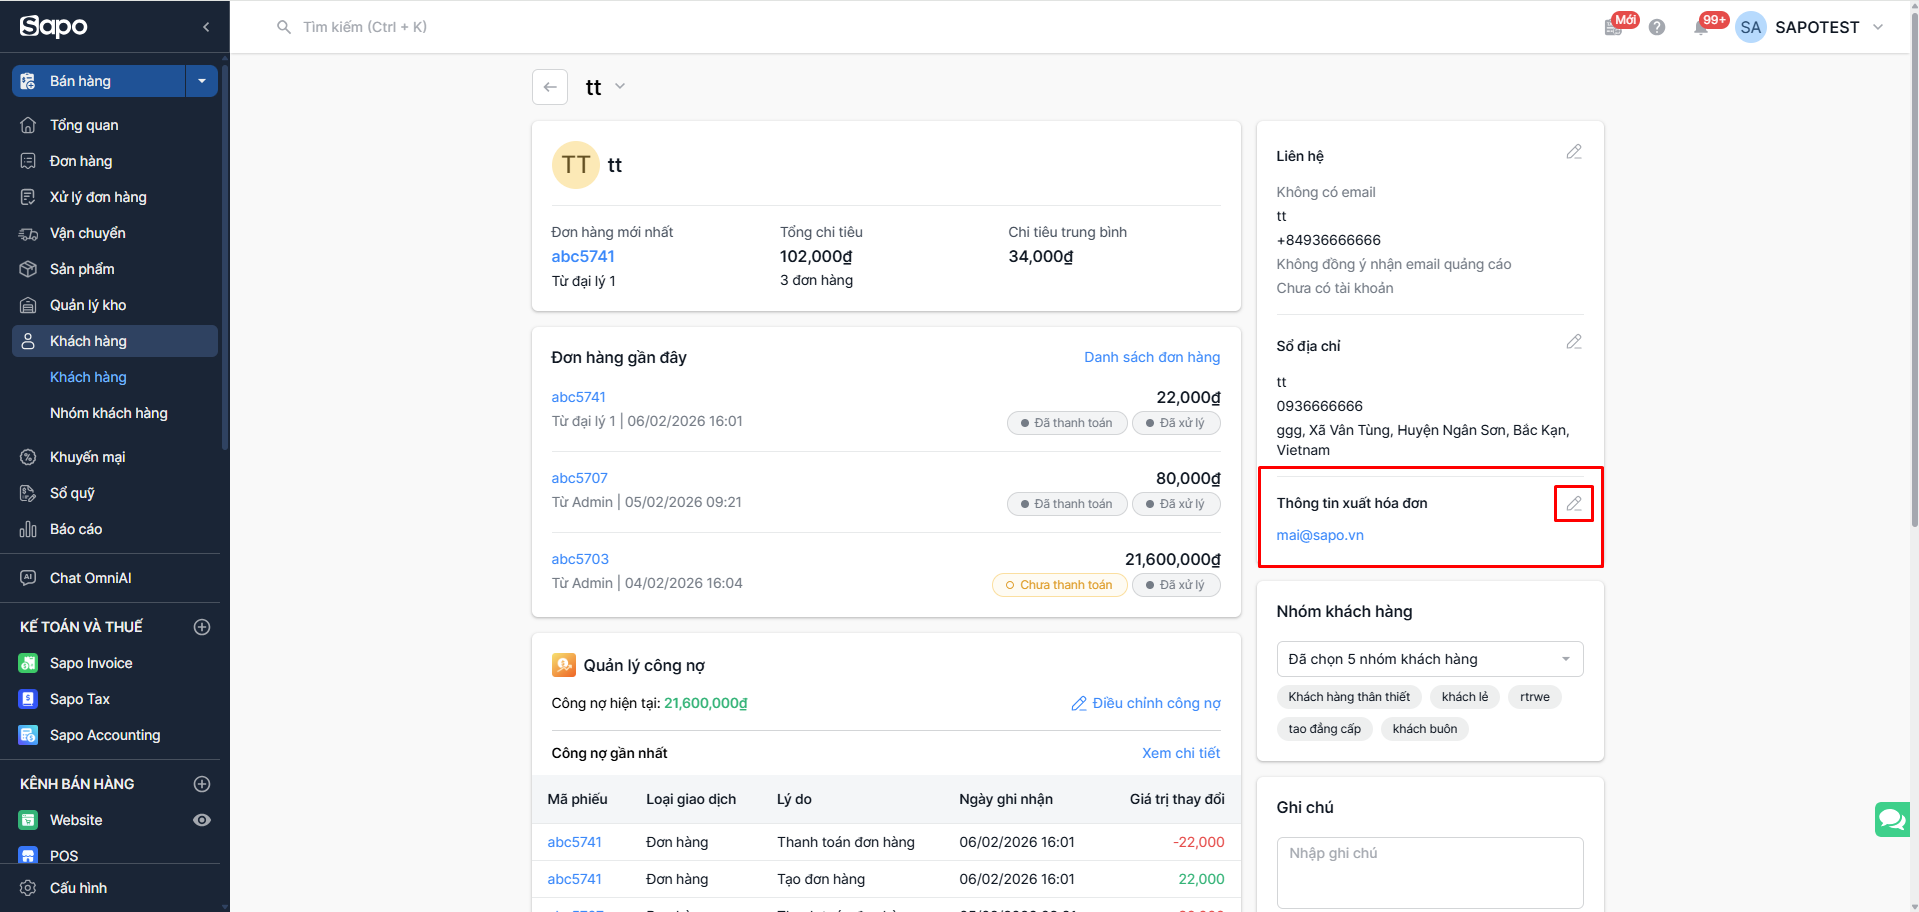Open the Danh sách đơn hàng link

click(1151, 357)
